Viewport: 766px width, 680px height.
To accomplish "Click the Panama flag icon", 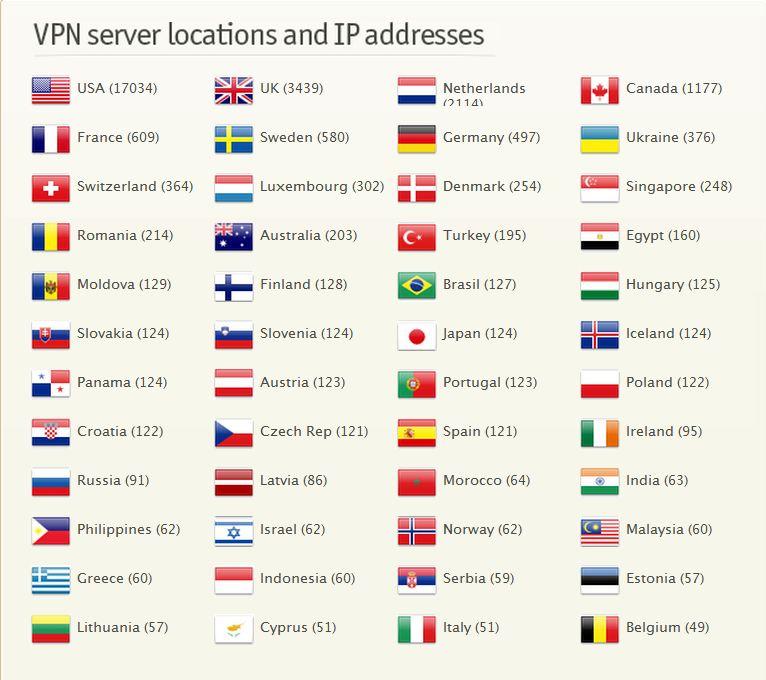I will pyautogui.click(x=51, y=384).
